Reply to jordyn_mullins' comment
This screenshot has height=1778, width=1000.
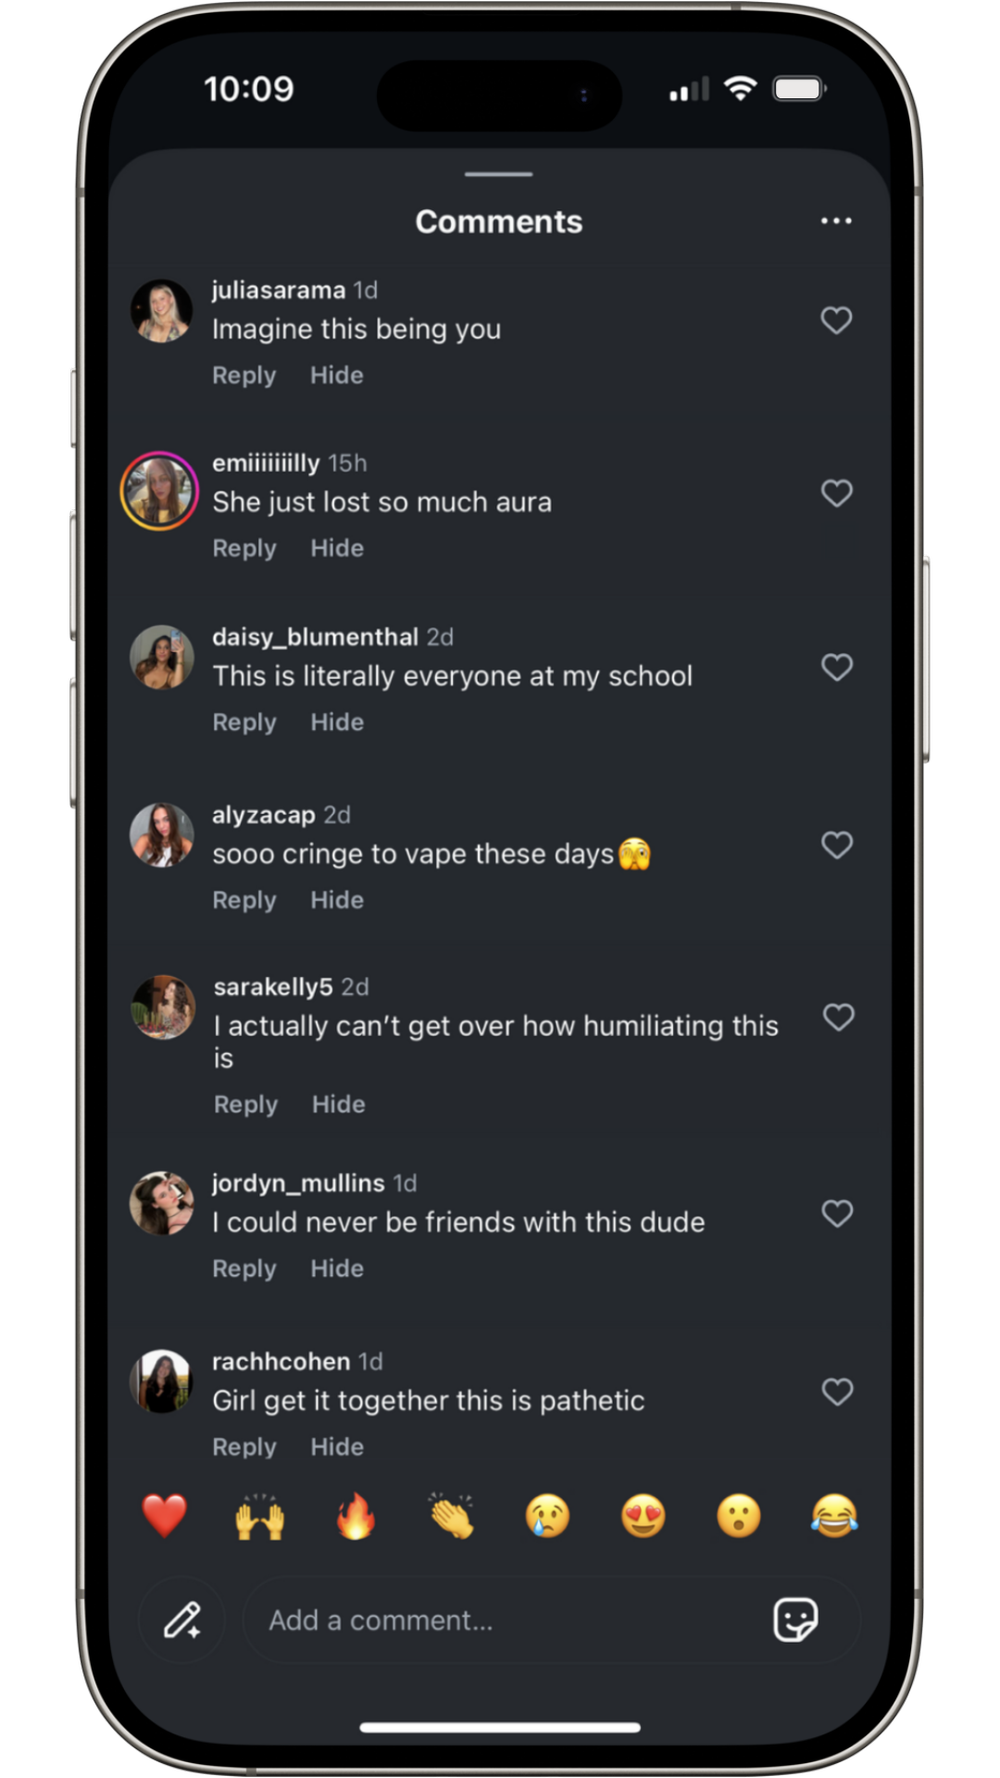coord(244,1268)
